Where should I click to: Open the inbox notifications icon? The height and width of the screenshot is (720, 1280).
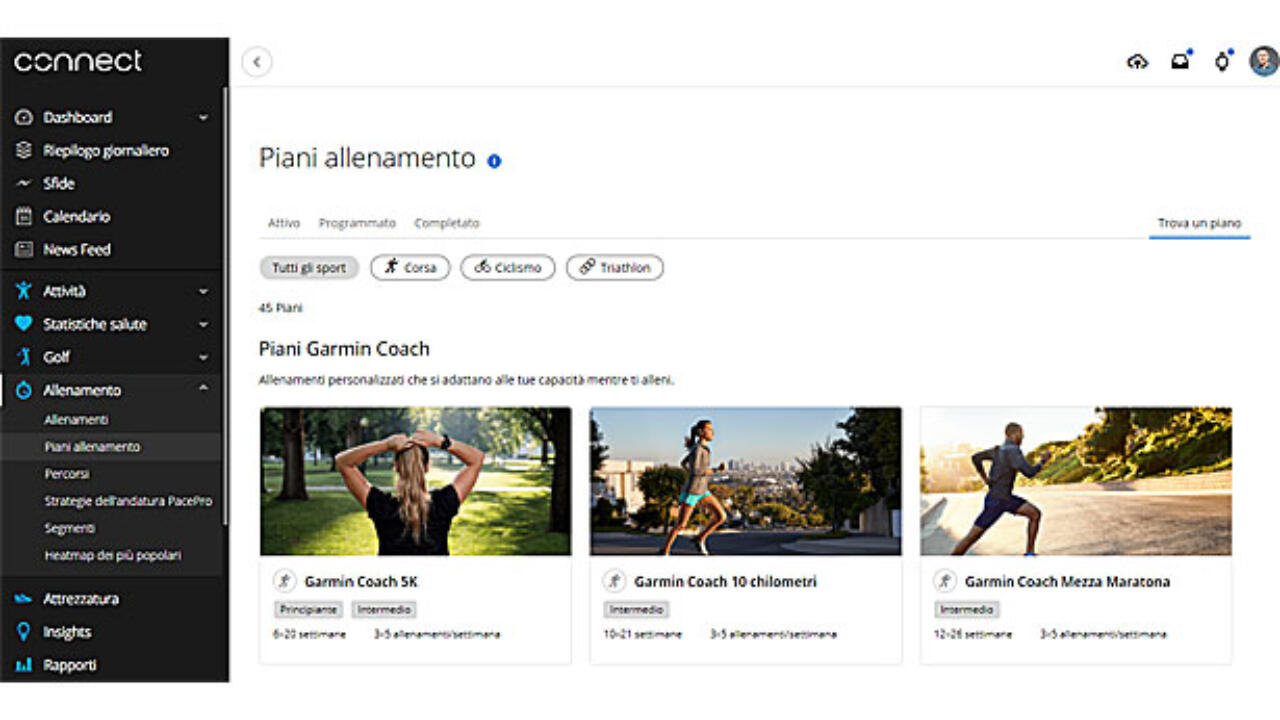[x=1181, y=61]
